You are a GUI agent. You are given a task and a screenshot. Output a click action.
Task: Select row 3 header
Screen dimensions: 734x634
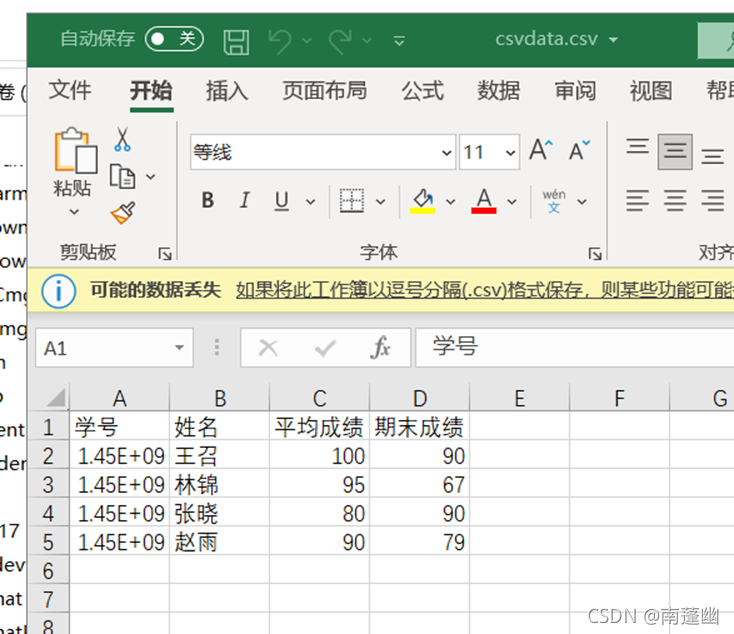point(48,485)
